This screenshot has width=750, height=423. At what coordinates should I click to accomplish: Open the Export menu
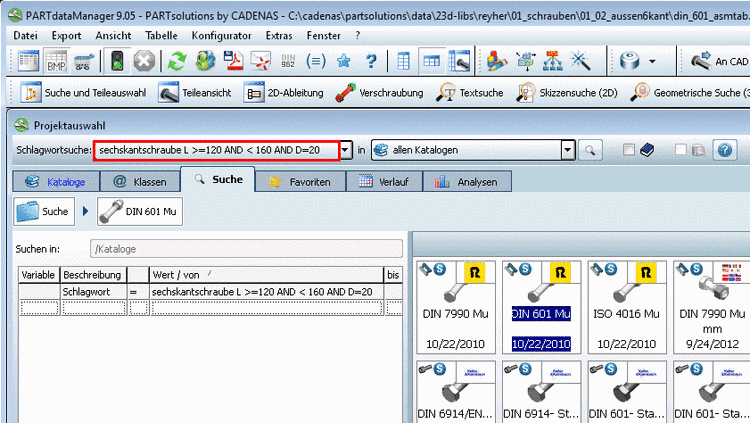coord(66,35)
